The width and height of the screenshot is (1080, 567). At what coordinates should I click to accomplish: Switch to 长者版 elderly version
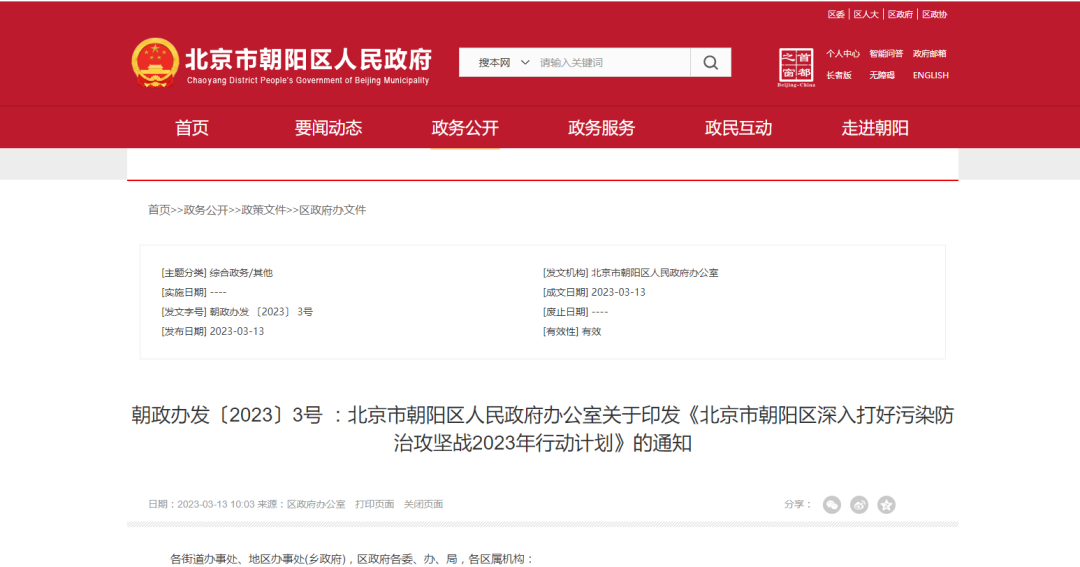click(x=839, y=75)
